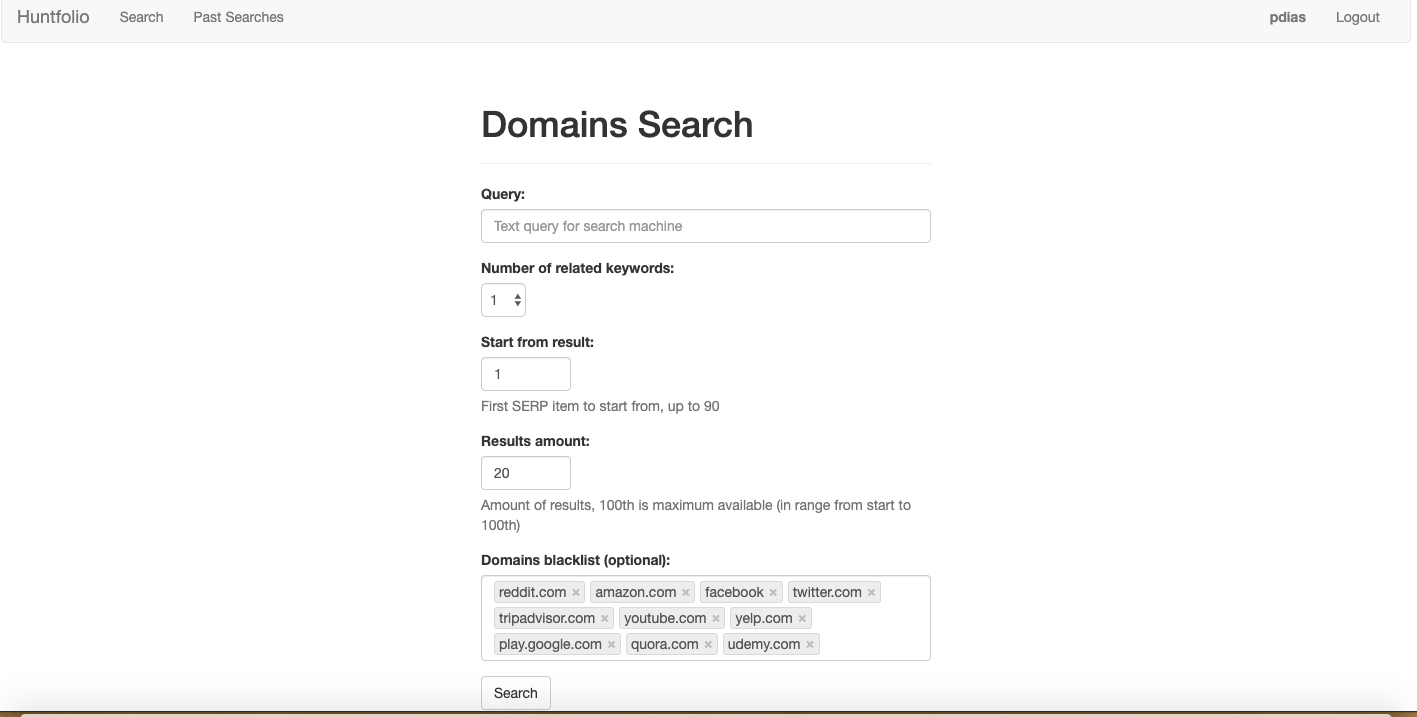Select the play.google.com tag text
1417x717 pixels.
coord(550,644)
